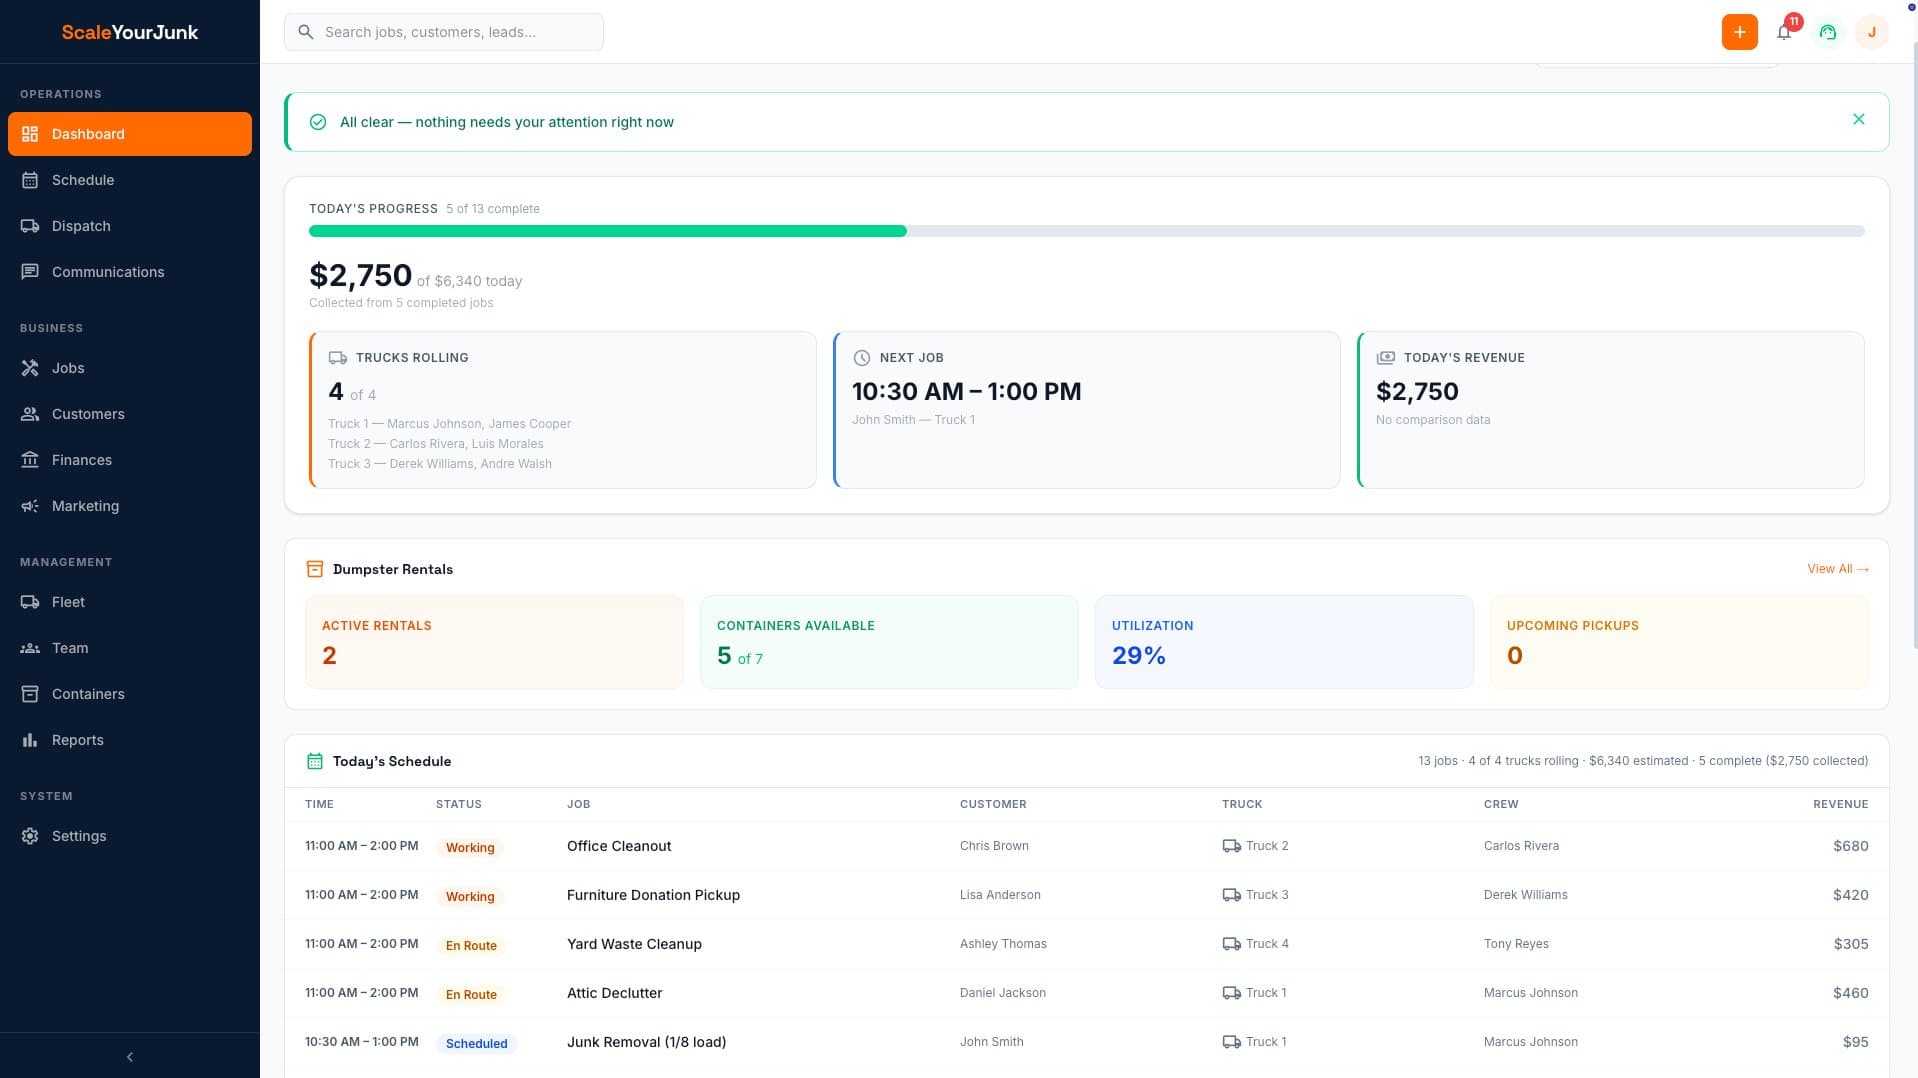Click the Today's Schedule calendar icon
1918x1078 pixels.
coord(314,761)
